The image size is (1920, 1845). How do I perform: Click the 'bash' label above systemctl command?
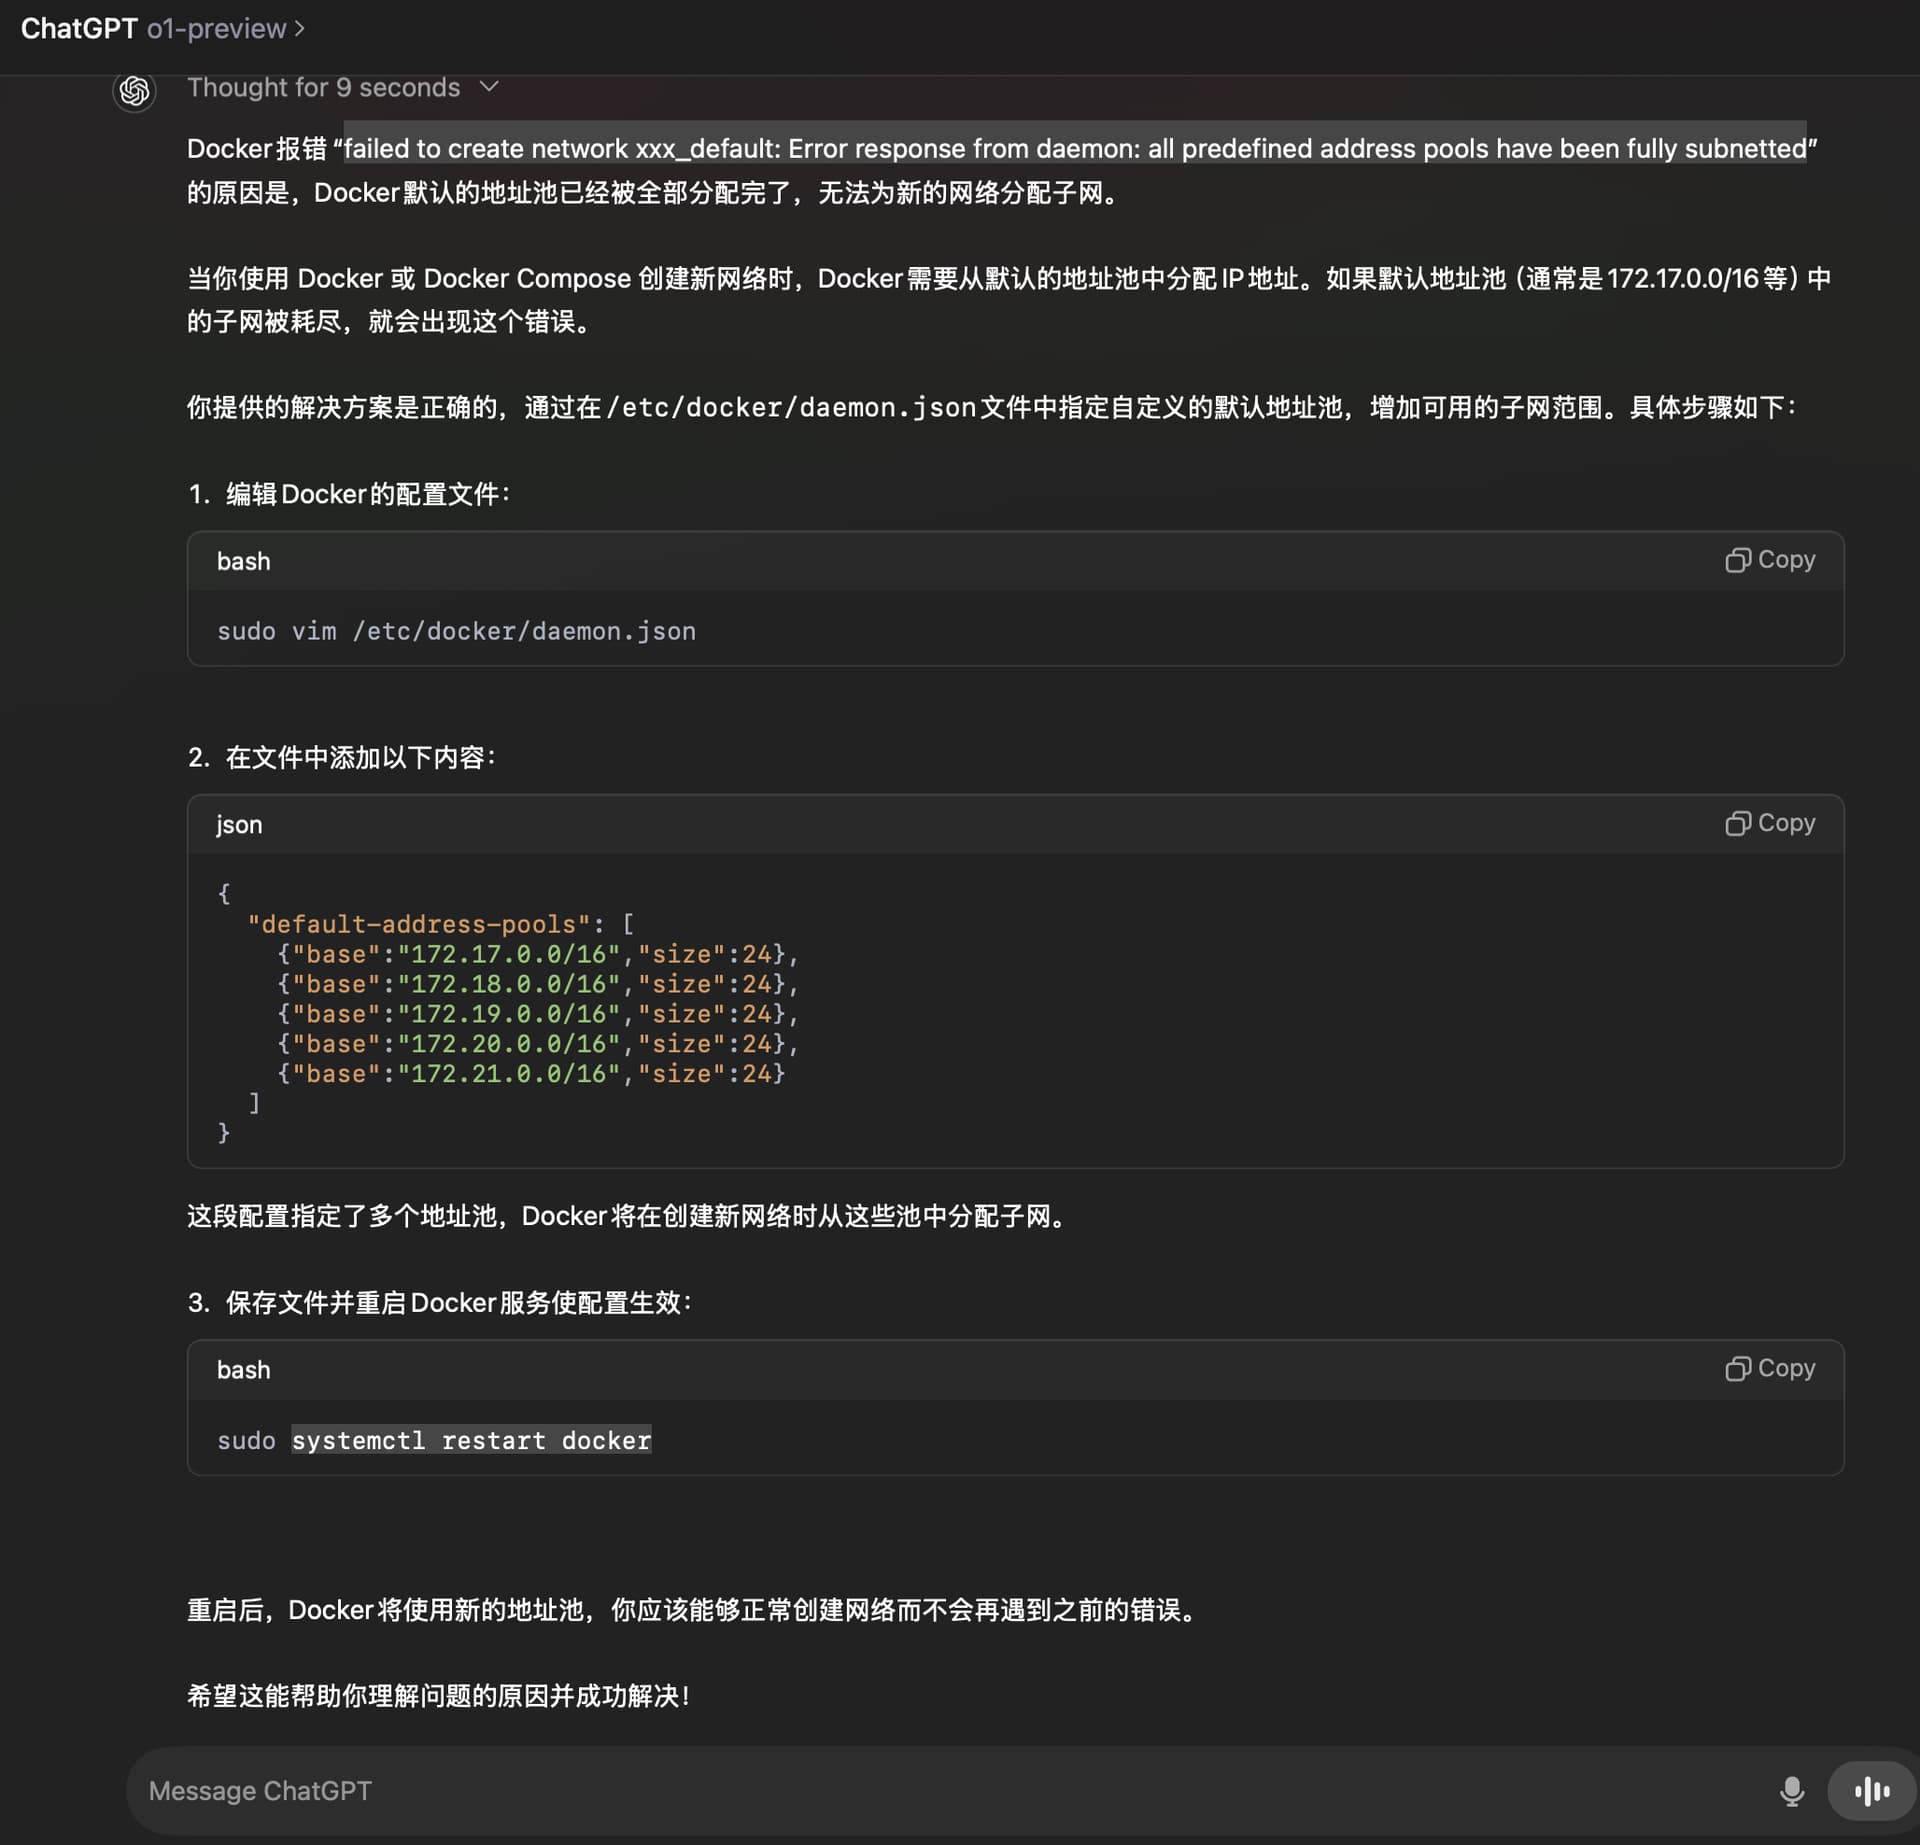click(244, 1369)
